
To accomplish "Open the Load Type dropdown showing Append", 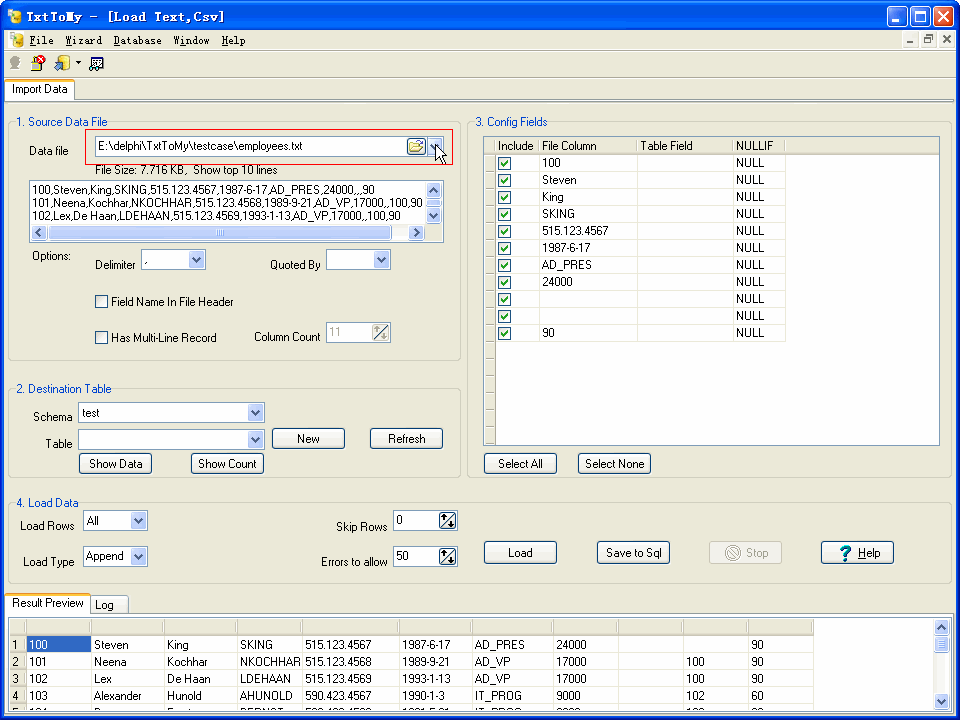I will (138, 557).
